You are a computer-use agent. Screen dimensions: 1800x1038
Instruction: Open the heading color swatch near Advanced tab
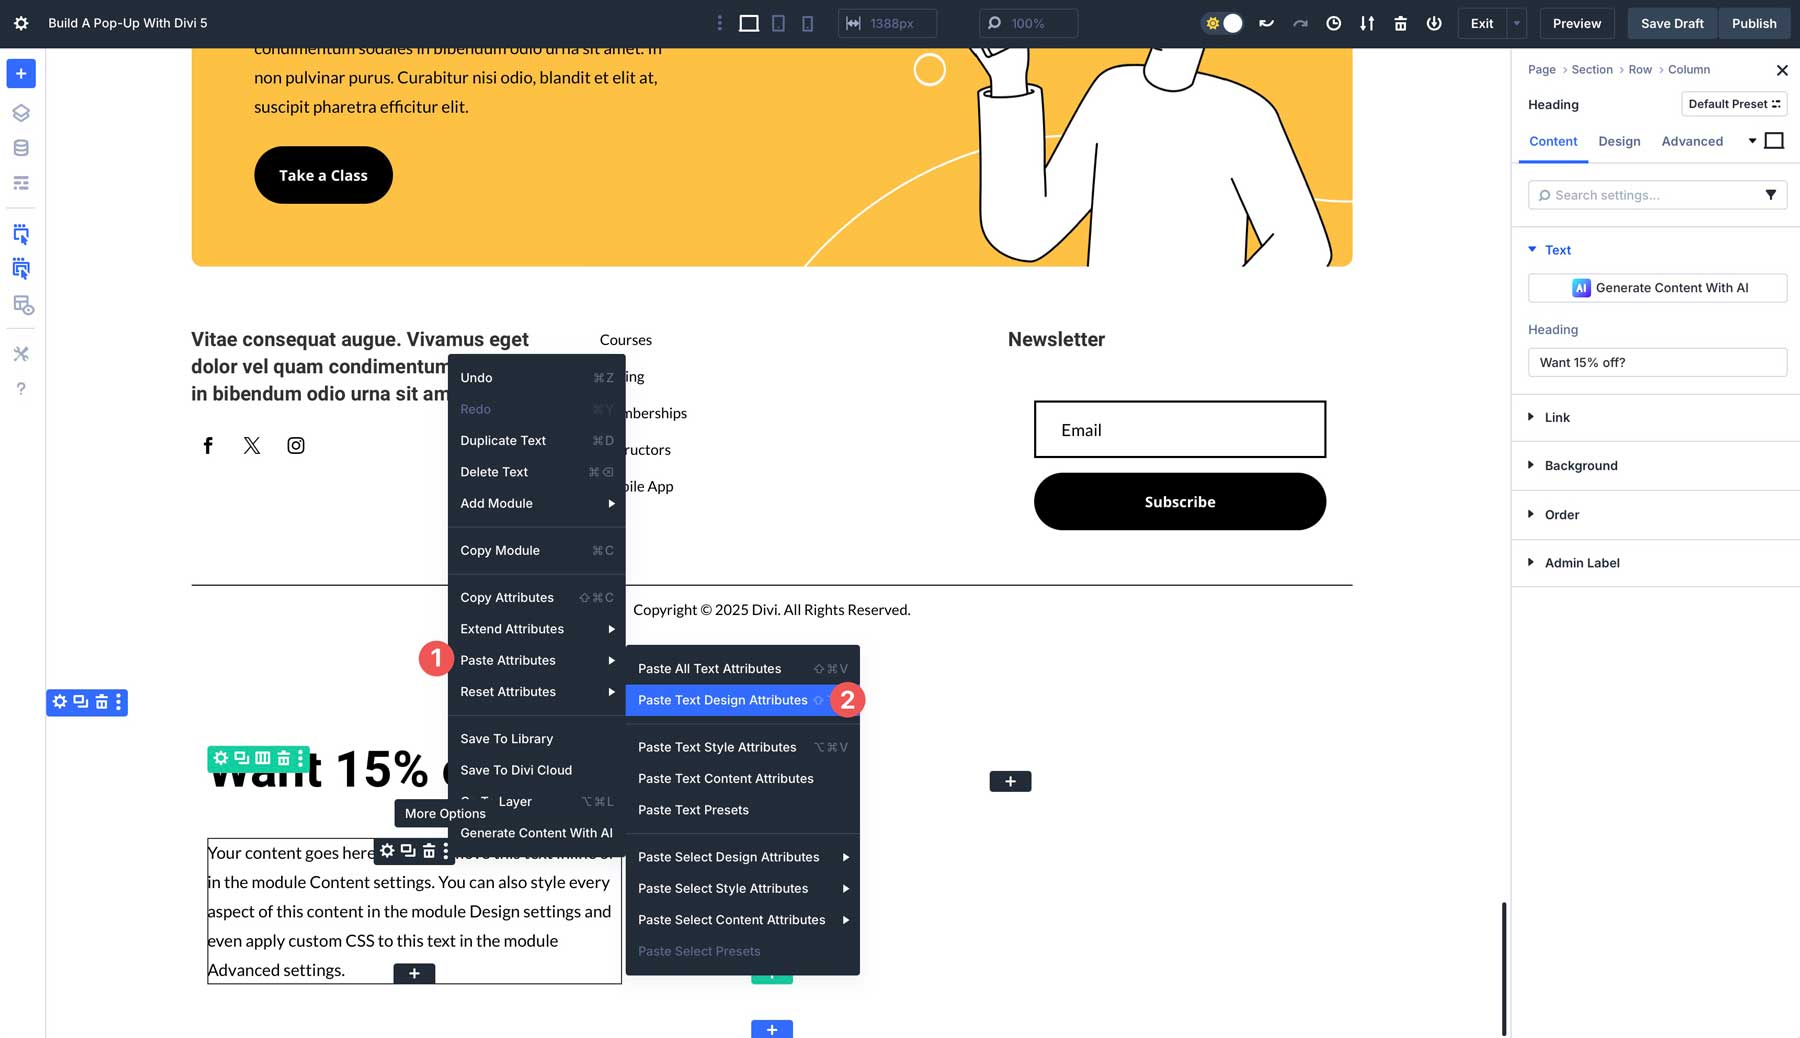[x=1776, y=140]
